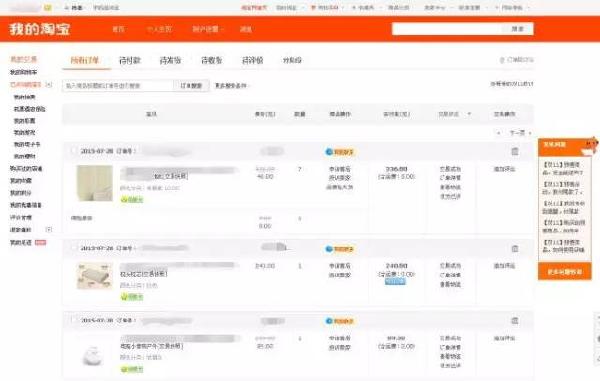Switch to the 待评价 tab
The image size is (600, 381).
(253, 60)
